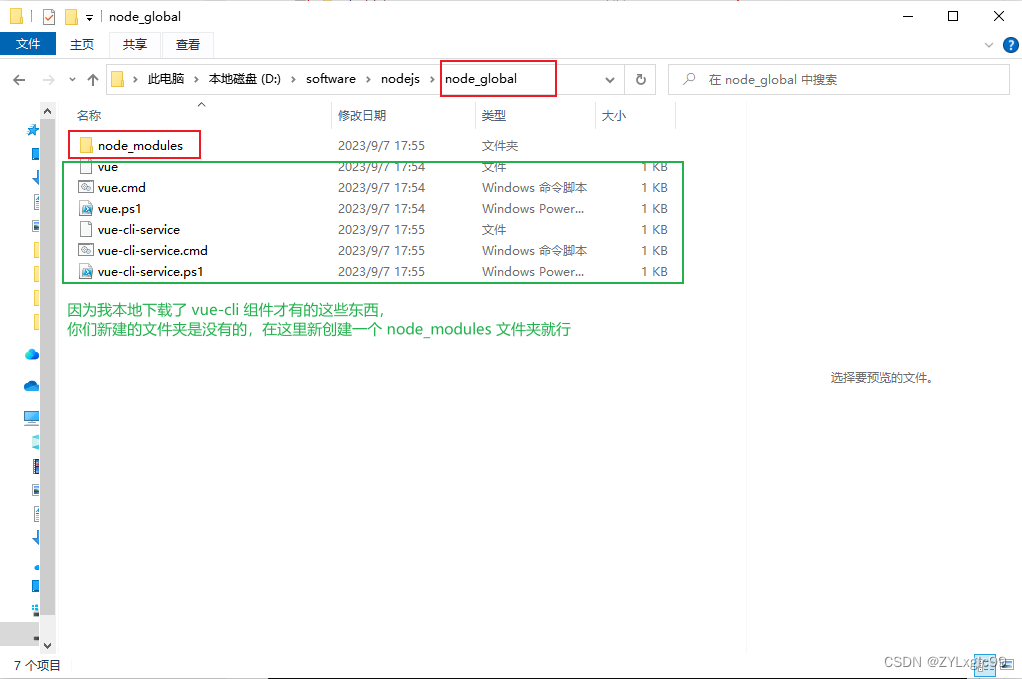This screenshot has height=679, width=1022.
Task: Navigate to 本地磁盘 (D:) in the breadcrumb
Action: coord(244,79)
